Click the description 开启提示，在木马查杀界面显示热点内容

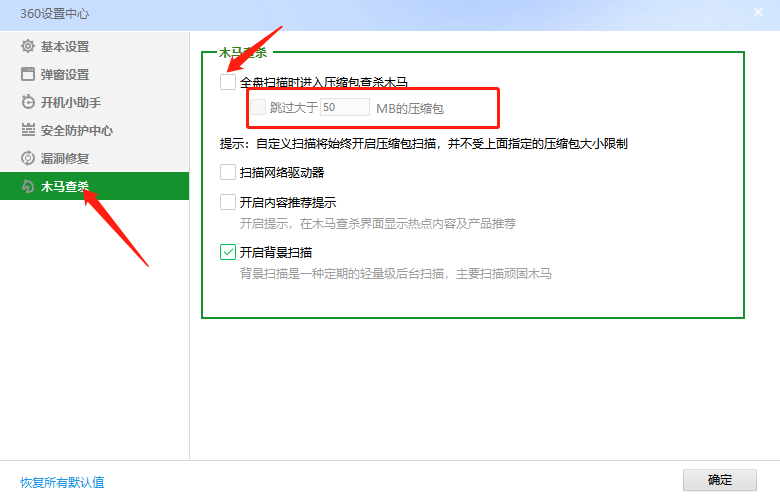378,224
